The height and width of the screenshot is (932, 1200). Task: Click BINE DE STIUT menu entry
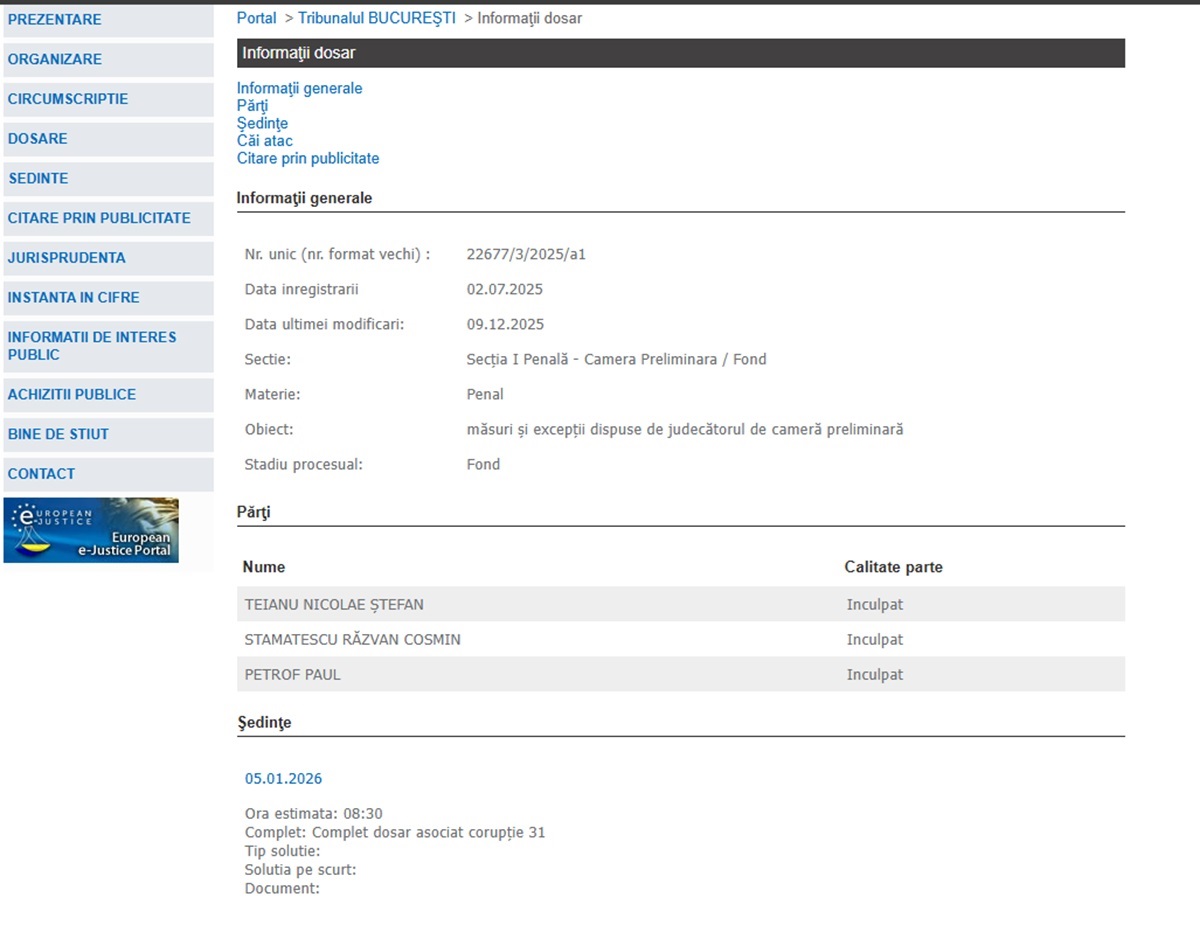(x=58, y=434)
